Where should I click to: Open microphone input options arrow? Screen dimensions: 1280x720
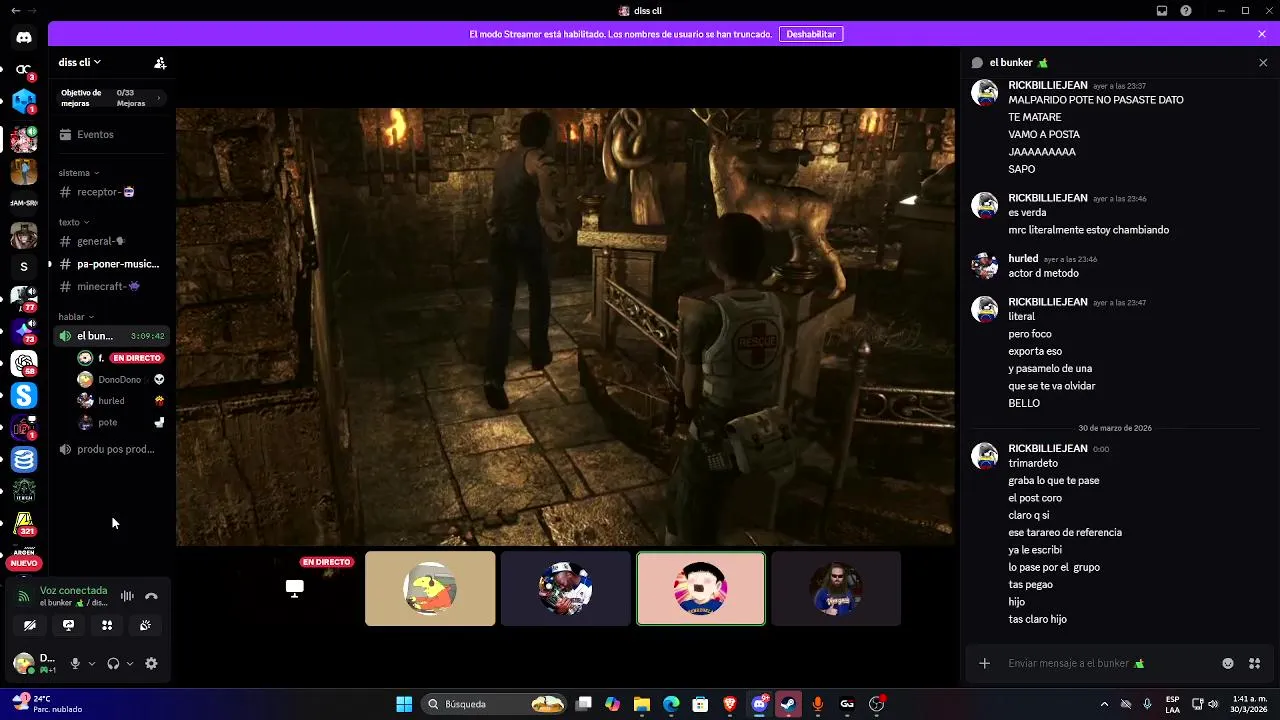[91, 663]
